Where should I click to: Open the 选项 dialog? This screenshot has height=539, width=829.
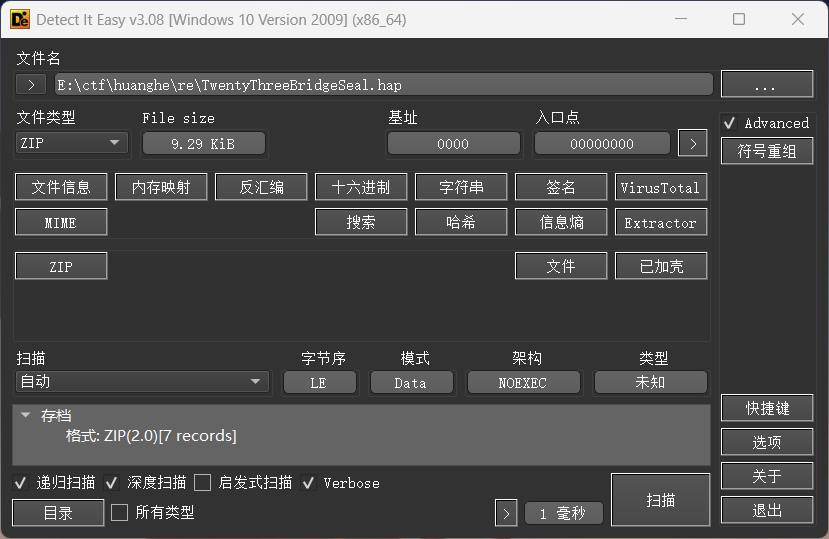tap(767, 442)
